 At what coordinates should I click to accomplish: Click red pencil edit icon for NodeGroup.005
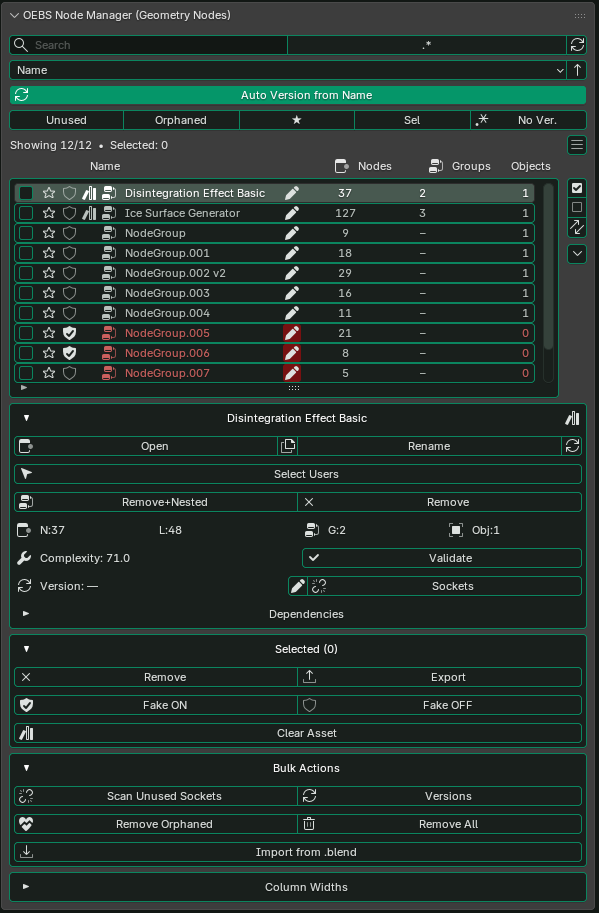tap(292, 333)
